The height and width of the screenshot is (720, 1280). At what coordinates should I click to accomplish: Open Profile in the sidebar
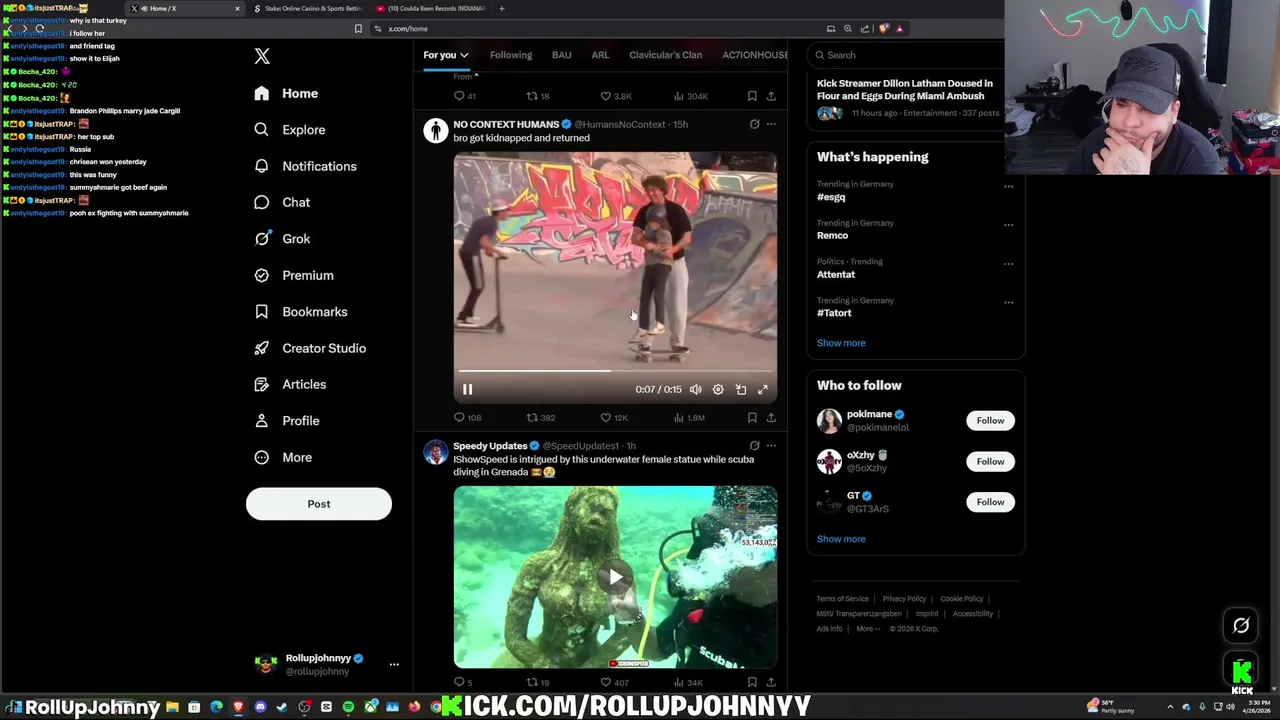[287, 421]
